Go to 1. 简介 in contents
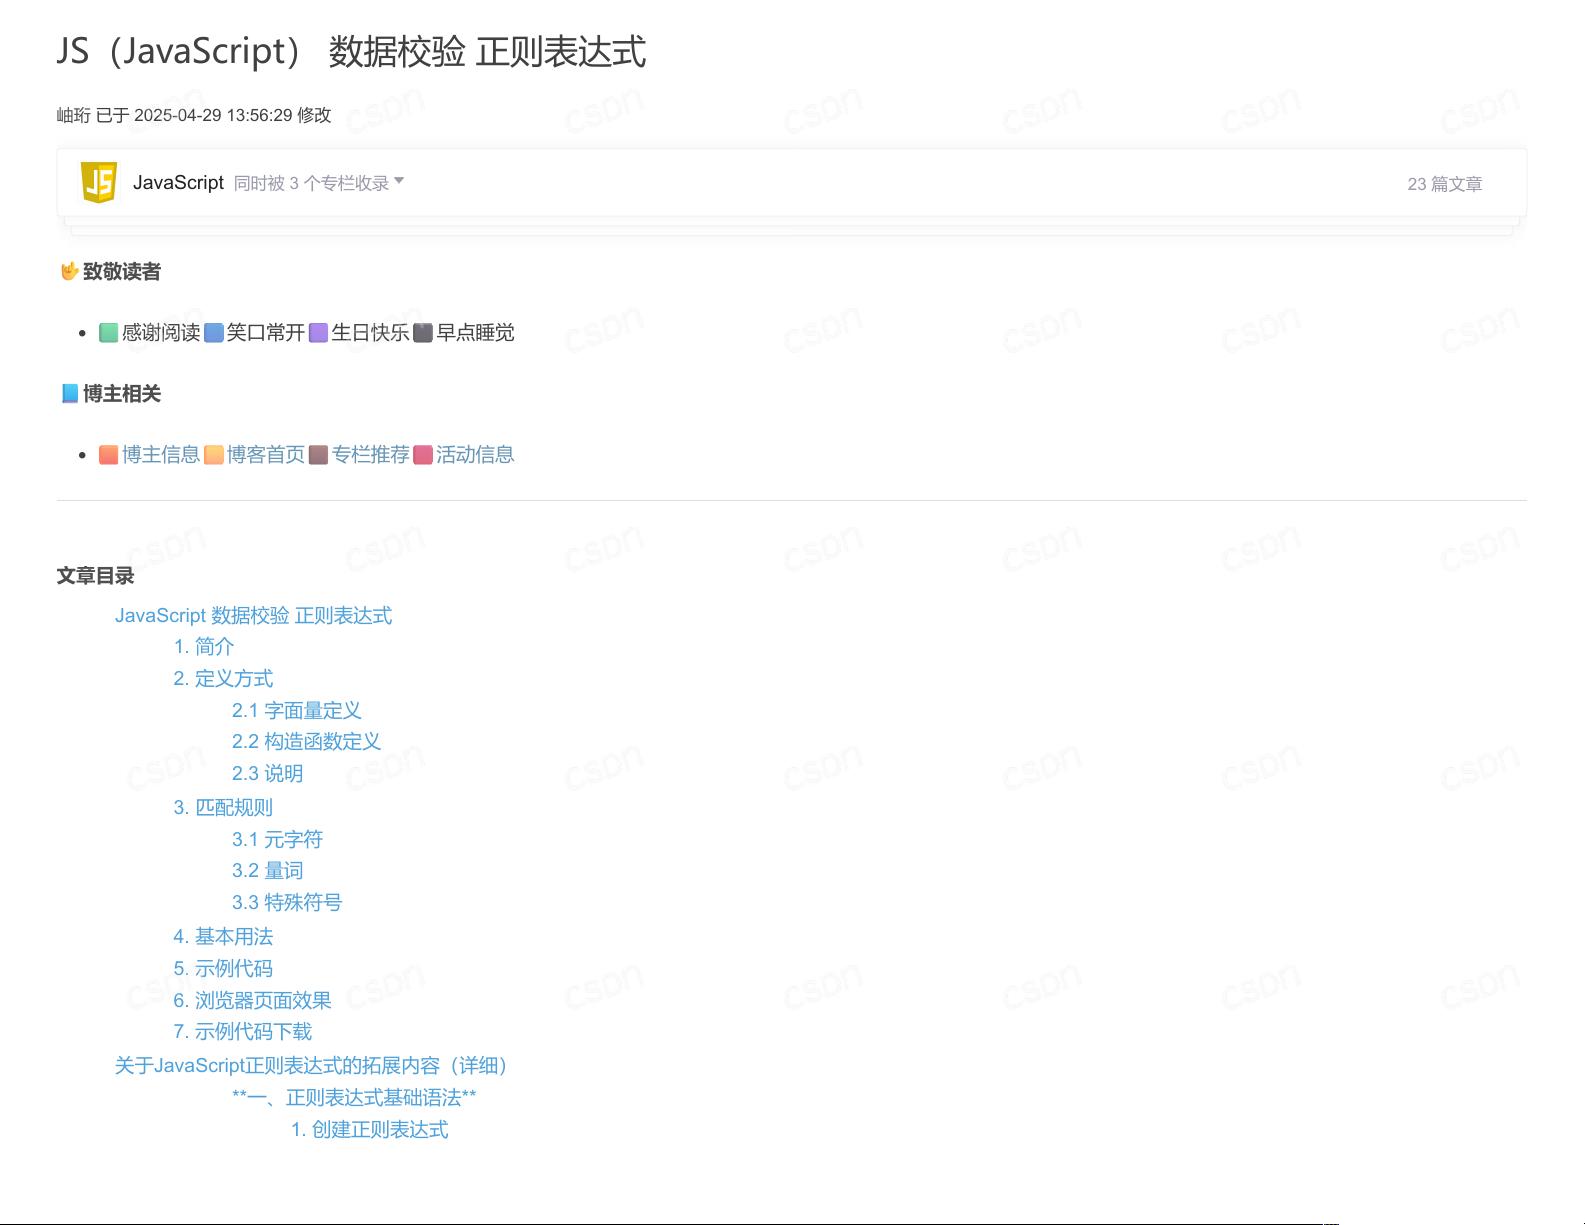 point(204,647)
